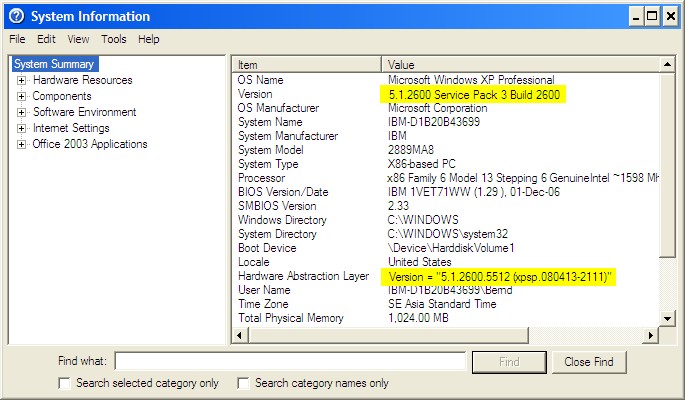The height and width of the screenshot is (400, 685).
Task: Click the Value column header
Action: [x=521, y=65]
